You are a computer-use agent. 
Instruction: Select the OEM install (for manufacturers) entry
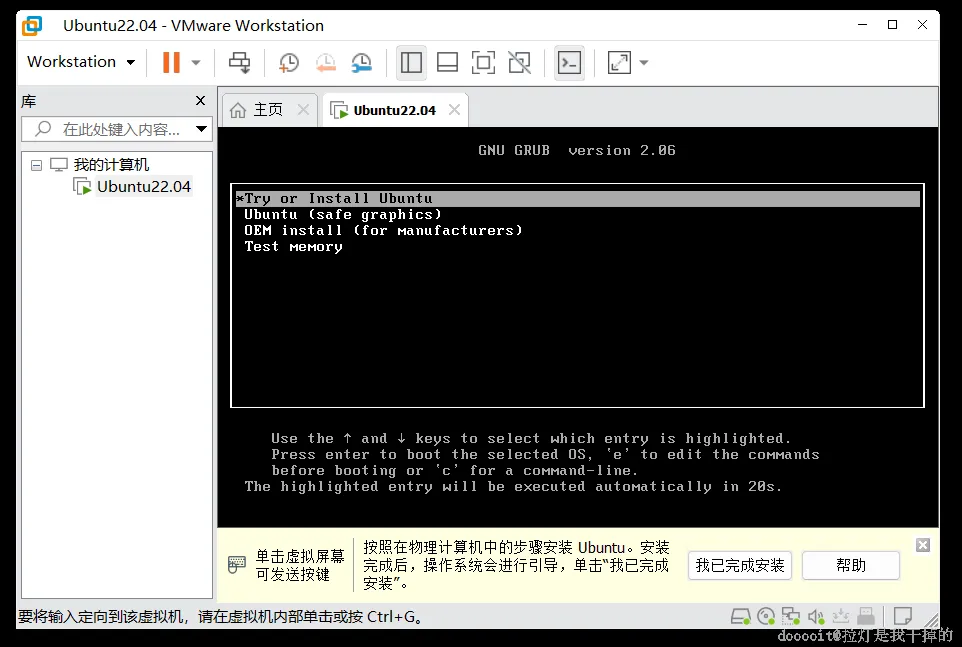[383, 231]
